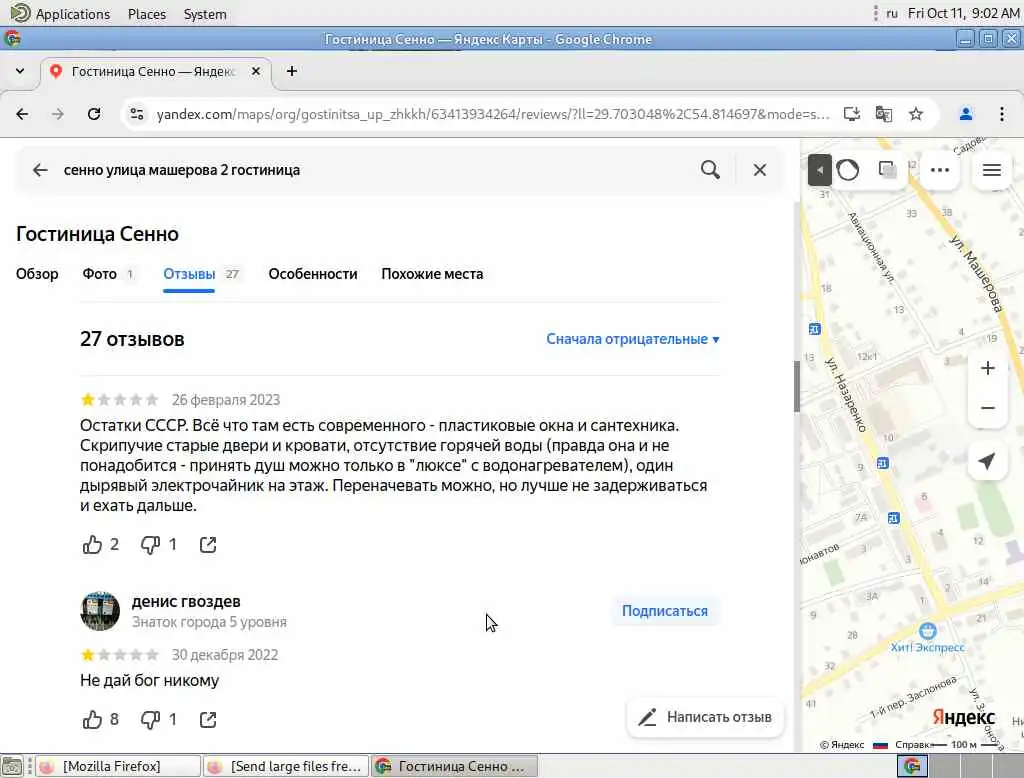
Task: Reload the page
Action: point(94,114)
